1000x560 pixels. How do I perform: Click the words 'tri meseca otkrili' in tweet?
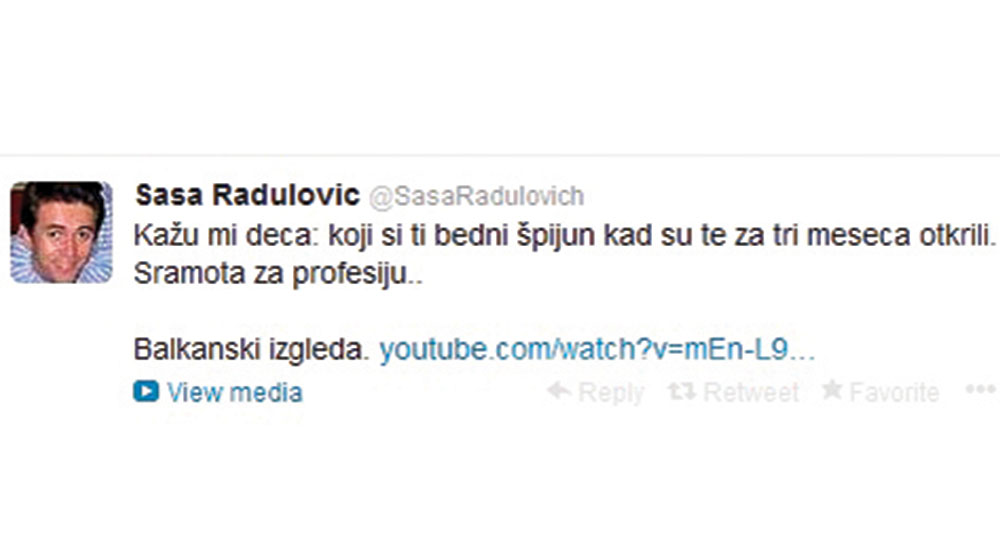click(884, 235)
